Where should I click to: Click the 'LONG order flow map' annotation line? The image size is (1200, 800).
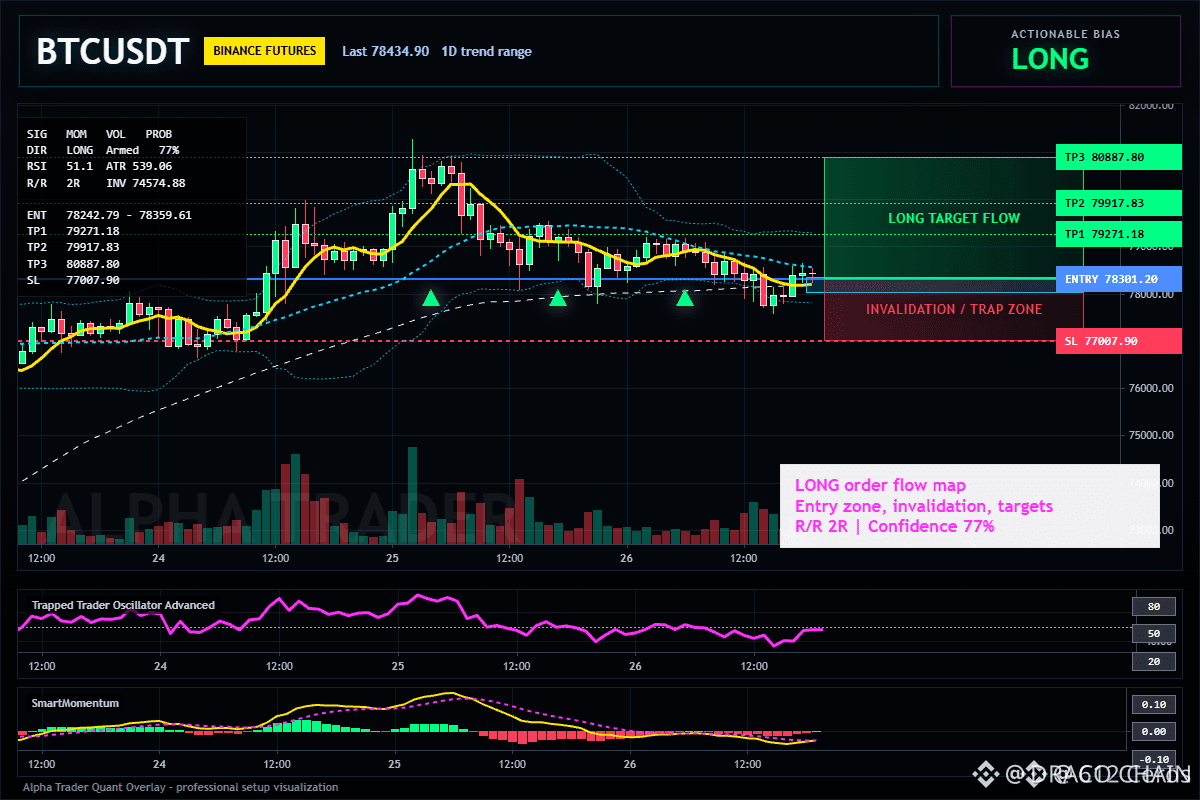(880, 486)
